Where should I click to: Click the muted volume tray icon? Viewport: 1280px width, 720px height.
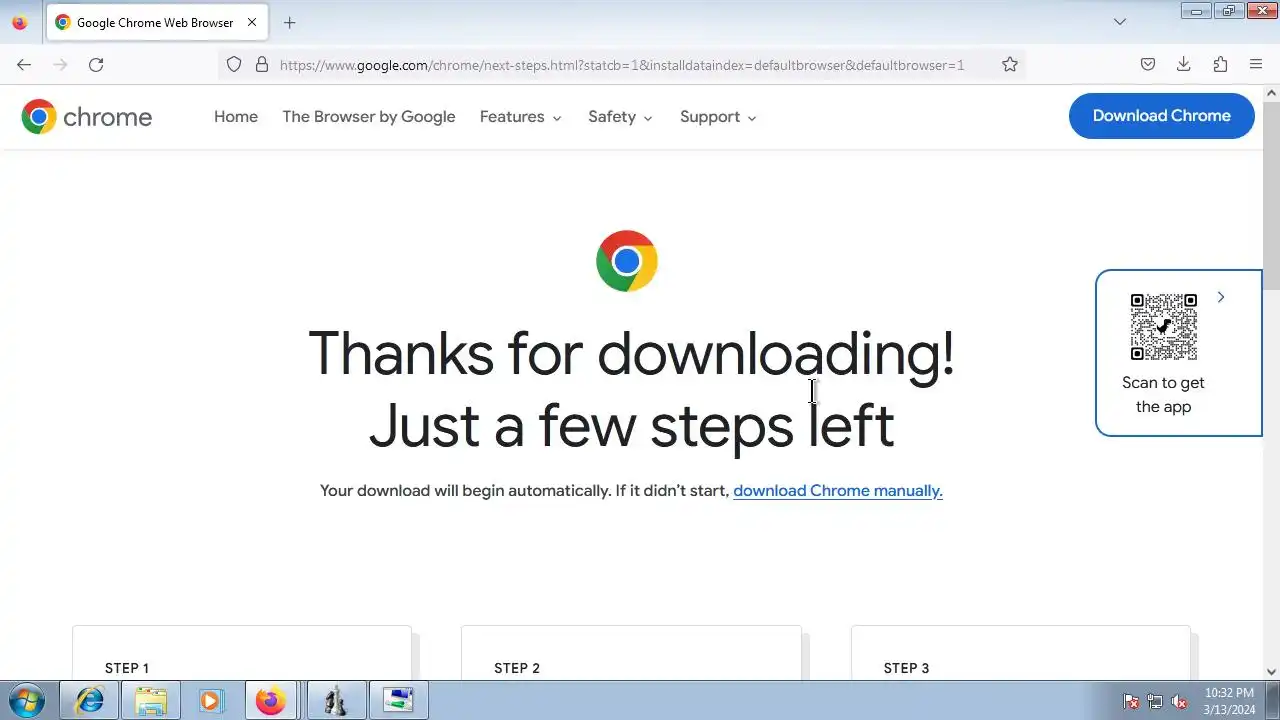[x=1179, y=702]
